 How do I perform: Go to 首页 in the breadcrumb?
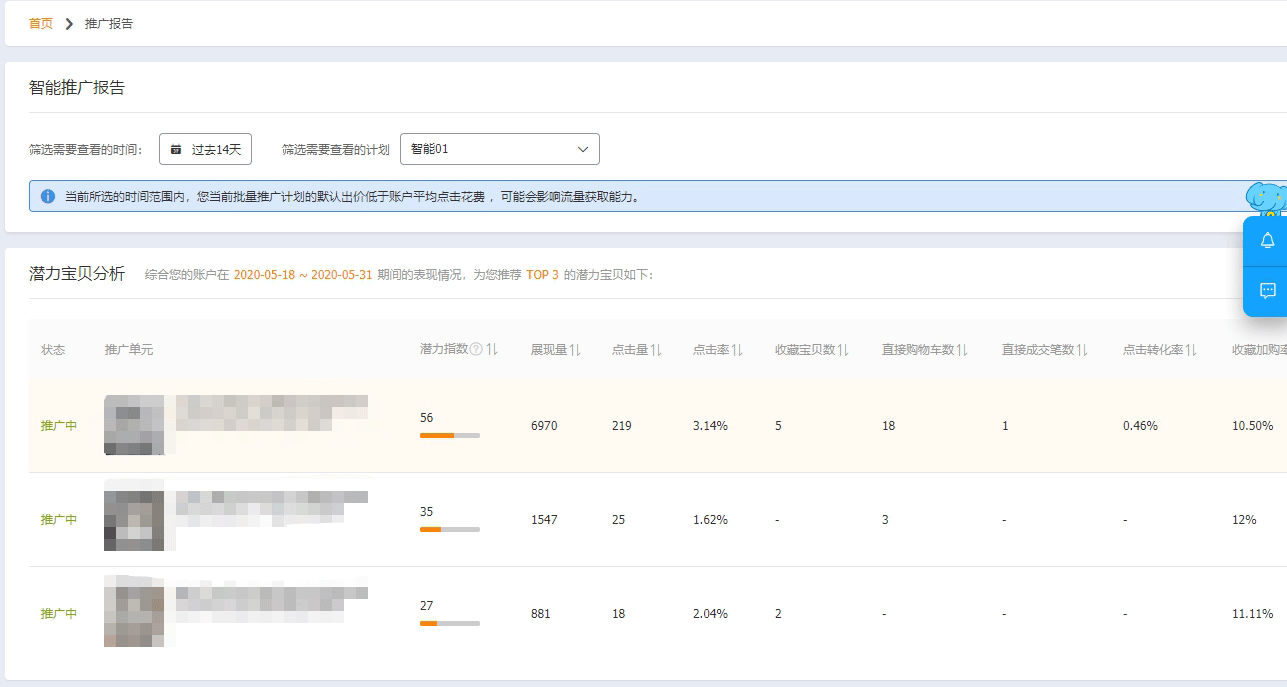tap(41, 23)
